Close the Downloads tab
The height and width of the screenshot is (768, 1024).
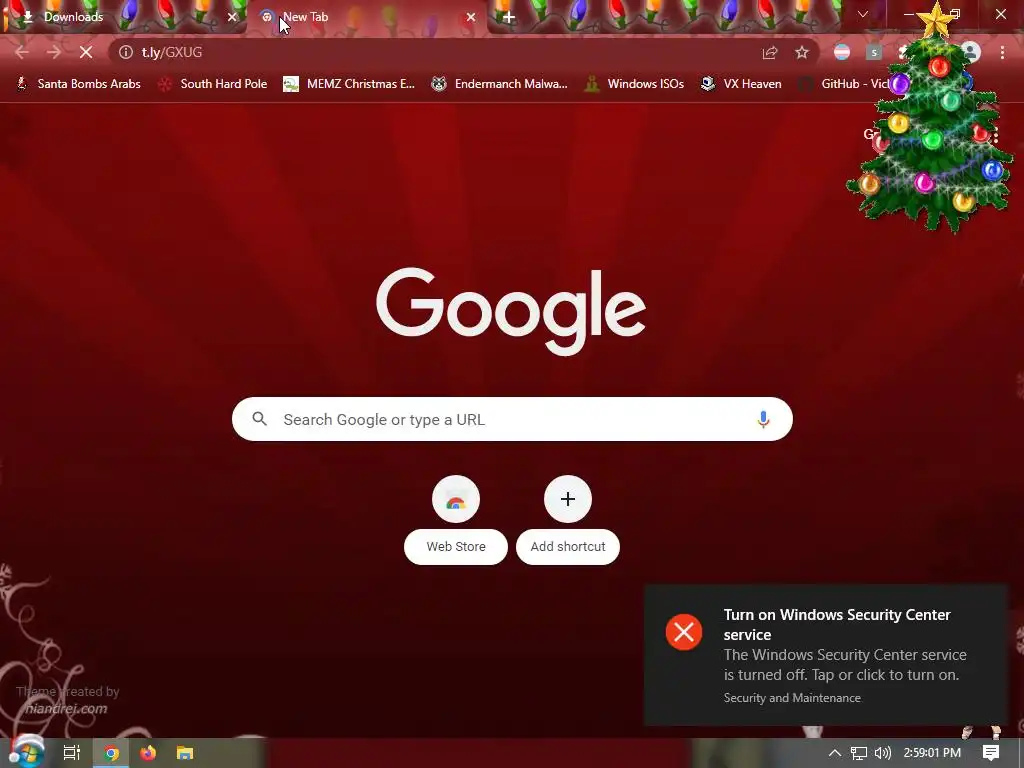point(232,17)
